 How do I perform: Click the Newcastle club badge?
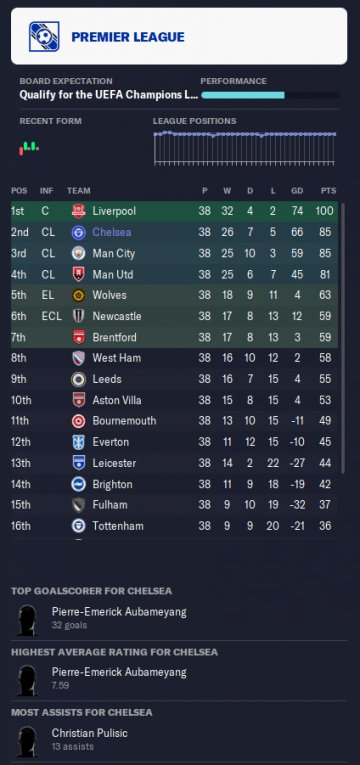coord(78,316)
